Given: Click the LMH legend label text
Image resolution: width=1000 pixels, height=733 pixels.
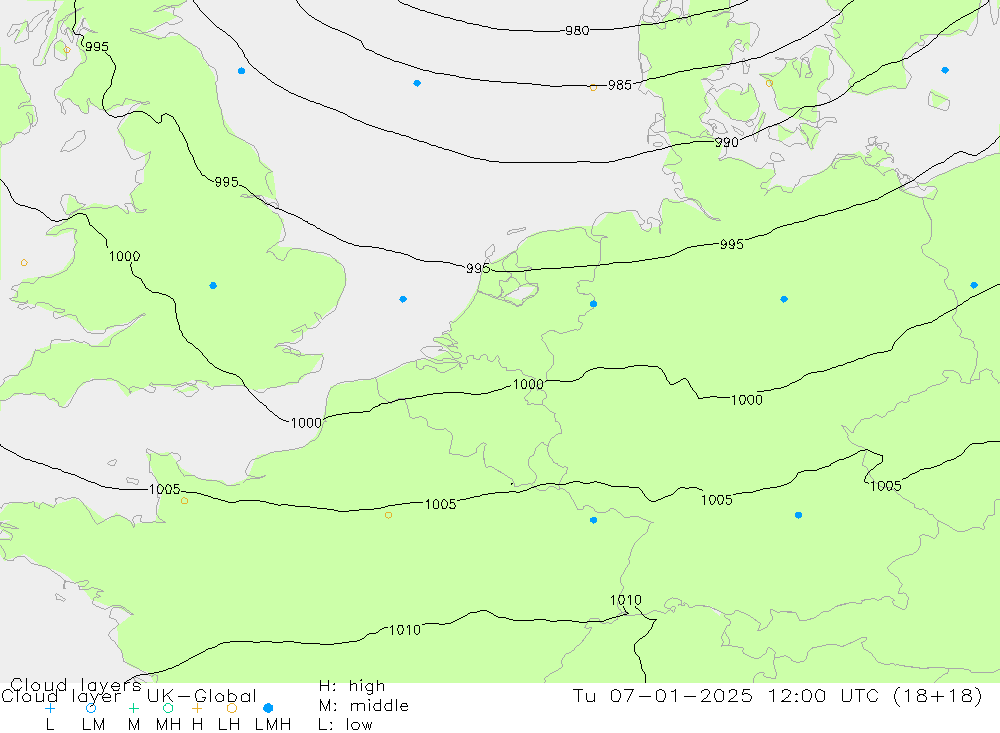Looking at the screenshot, I should (x=273, y=725).
